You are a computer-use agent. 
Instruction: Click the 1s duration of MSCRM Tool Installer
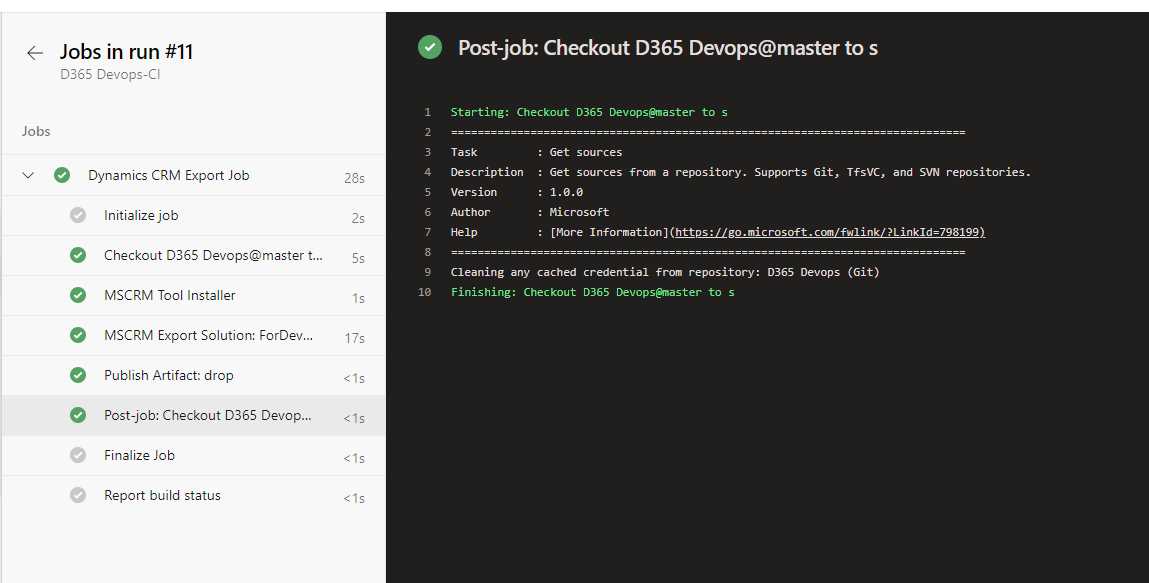pyautogui.click(x=358, y=298)
